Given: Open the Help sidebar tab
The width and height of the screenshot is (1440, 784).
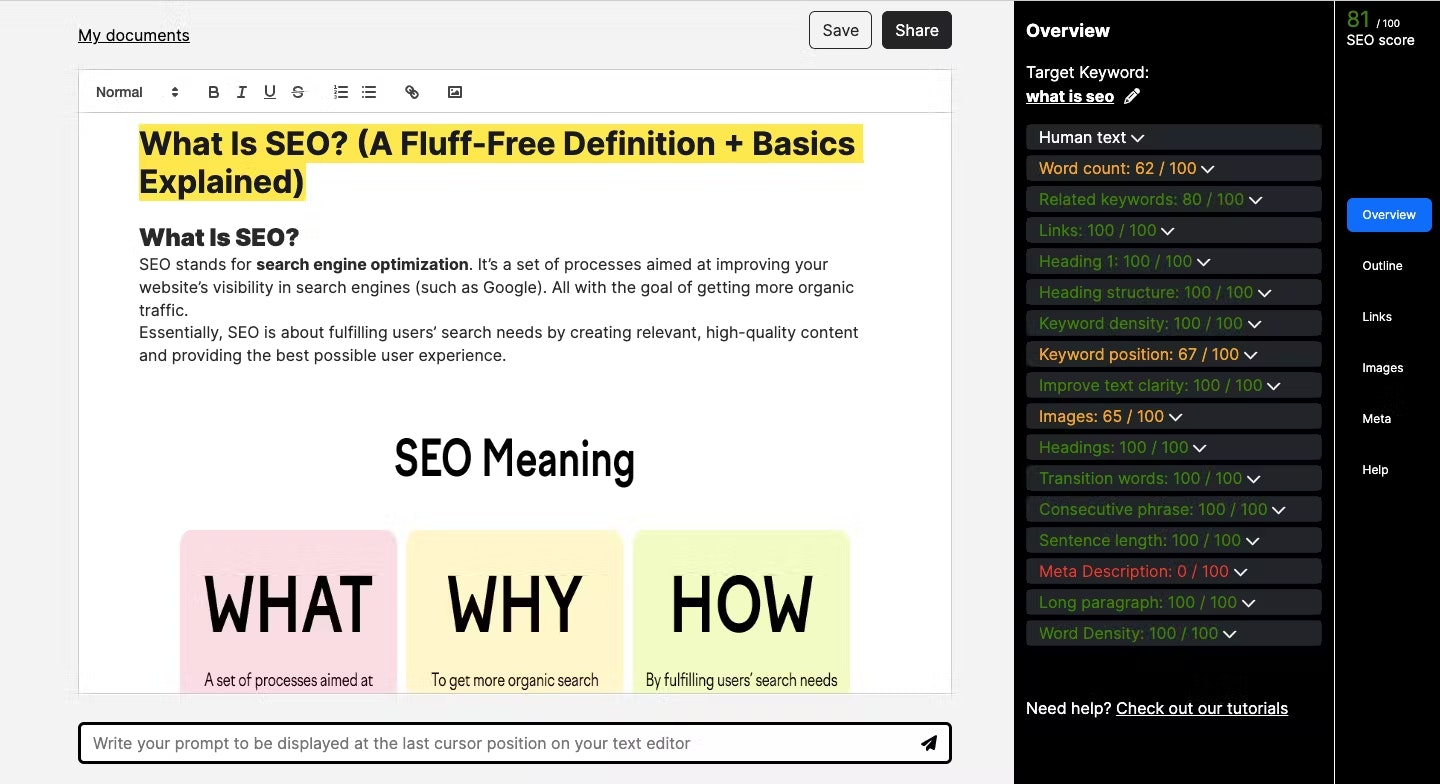Looking at the screenshot, I should (1375, 470).
